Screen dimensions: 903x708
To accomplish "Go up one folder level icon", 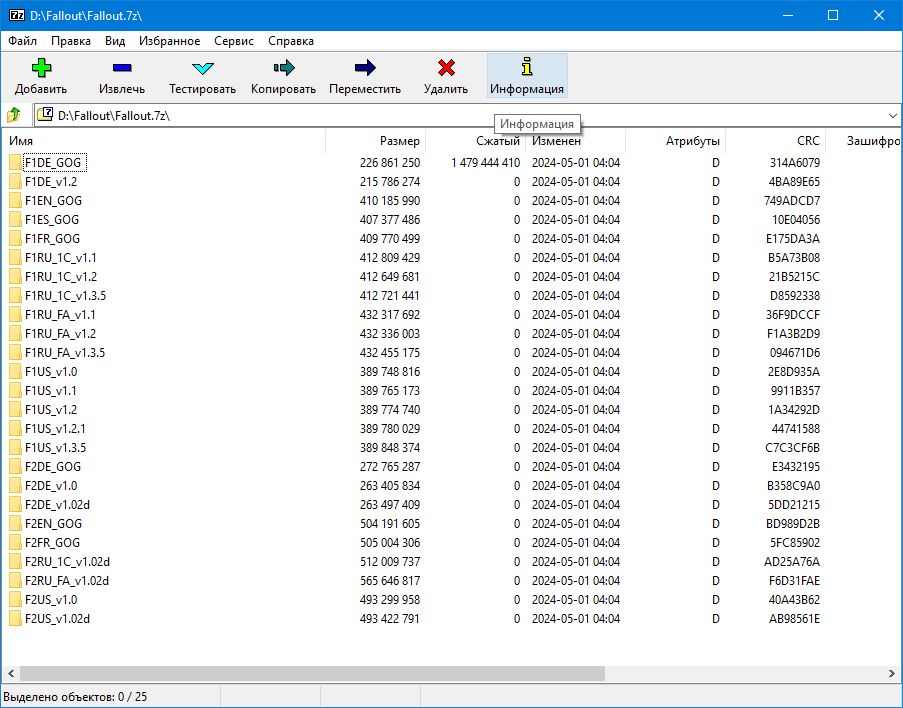I will click(14, 115).
